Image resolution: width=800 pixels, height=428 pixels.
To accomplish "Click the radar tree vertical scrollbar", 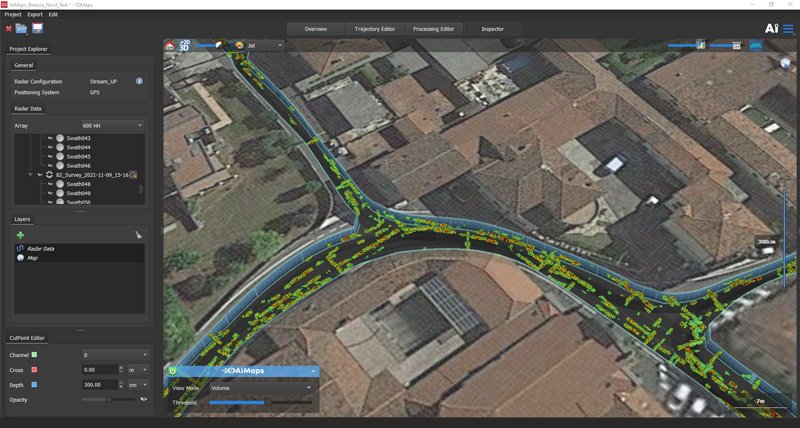I will [x=141, y=188].
